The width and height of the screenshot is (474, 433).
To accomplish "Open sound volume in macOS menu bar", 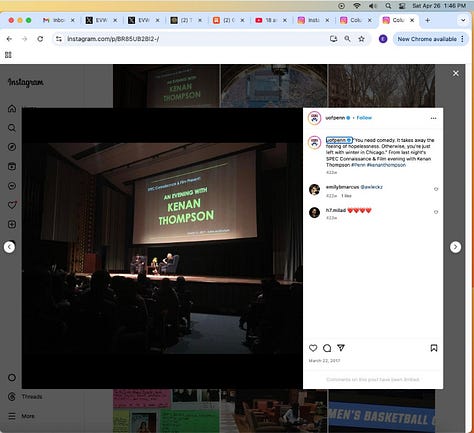I will pos(373,6).
